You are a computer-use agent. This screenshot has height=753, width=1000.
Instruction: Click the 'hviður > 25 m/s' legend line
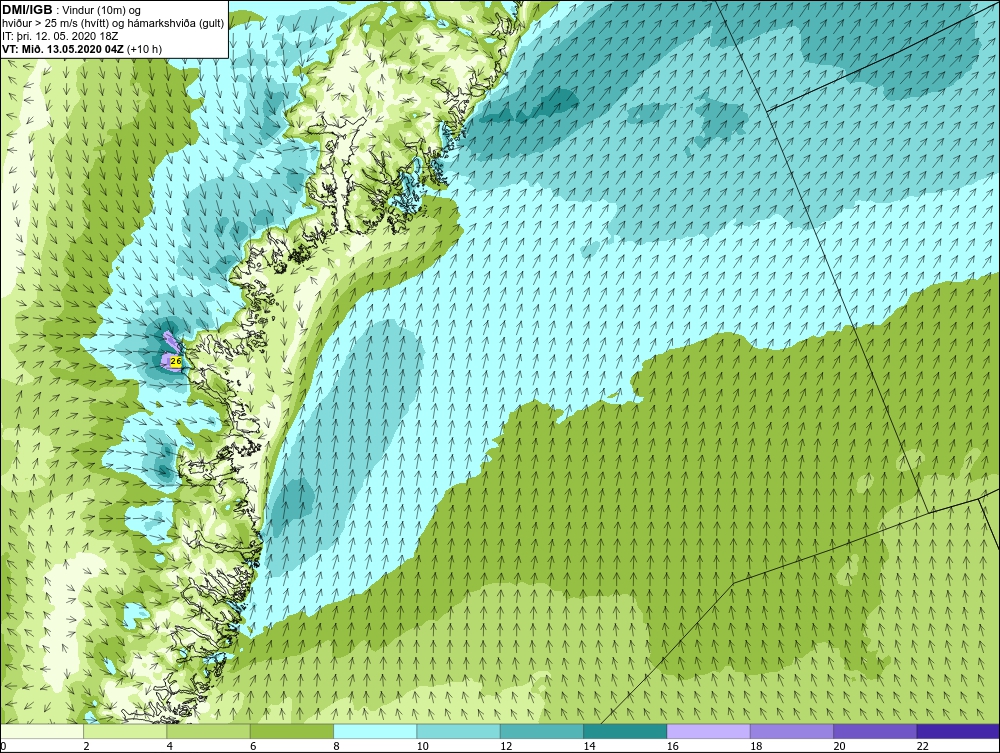click(x=113, y=24)
